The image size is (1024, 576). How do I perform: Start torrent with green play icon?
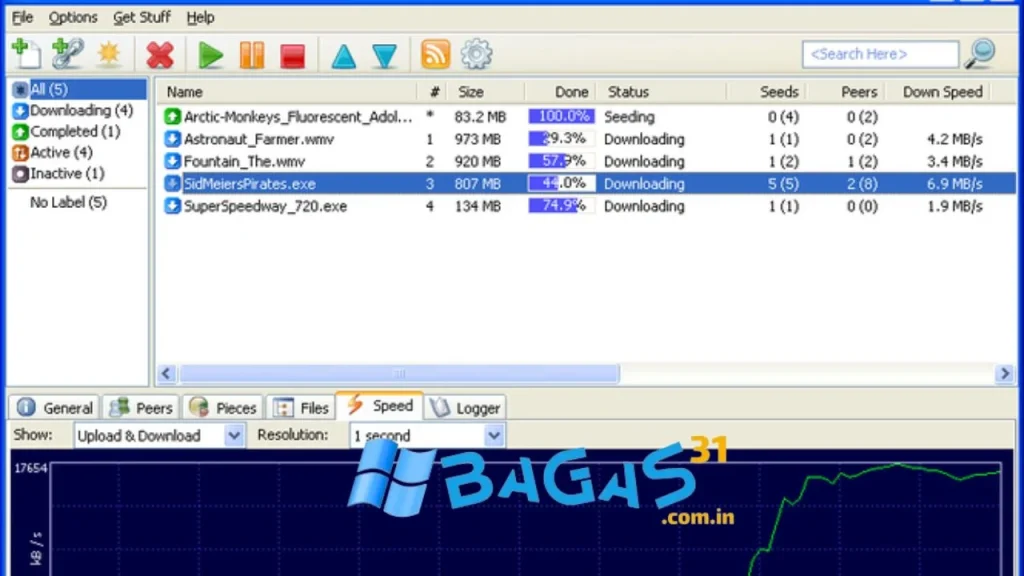coord(210,55)
